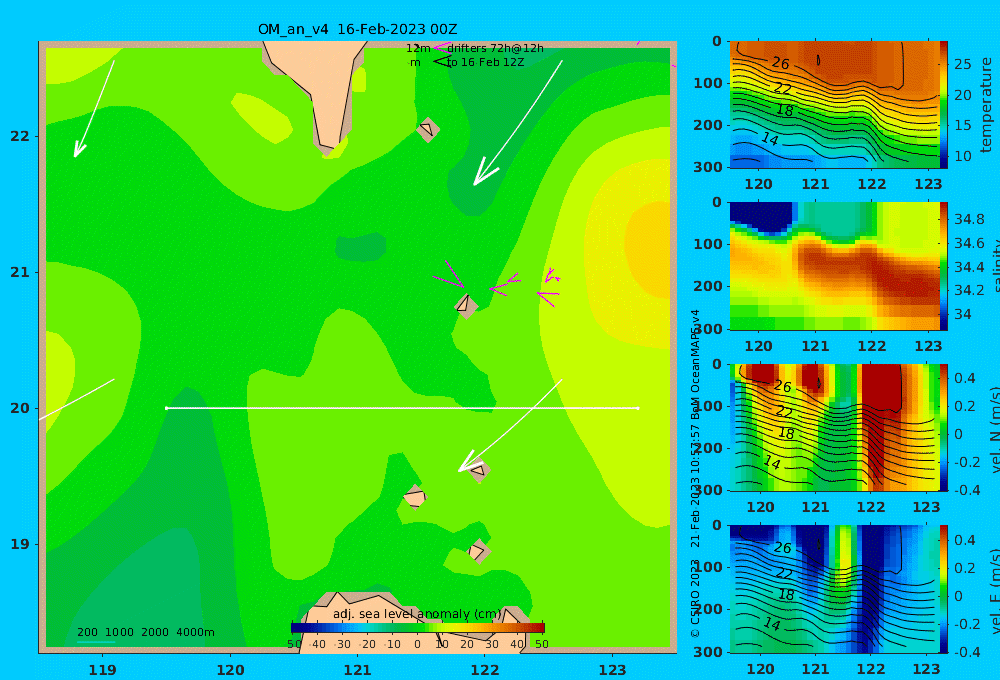The image size is (1000, 680).
Task: Click the magenta drifter track west of the 21N island
Action: coord(448,274)
